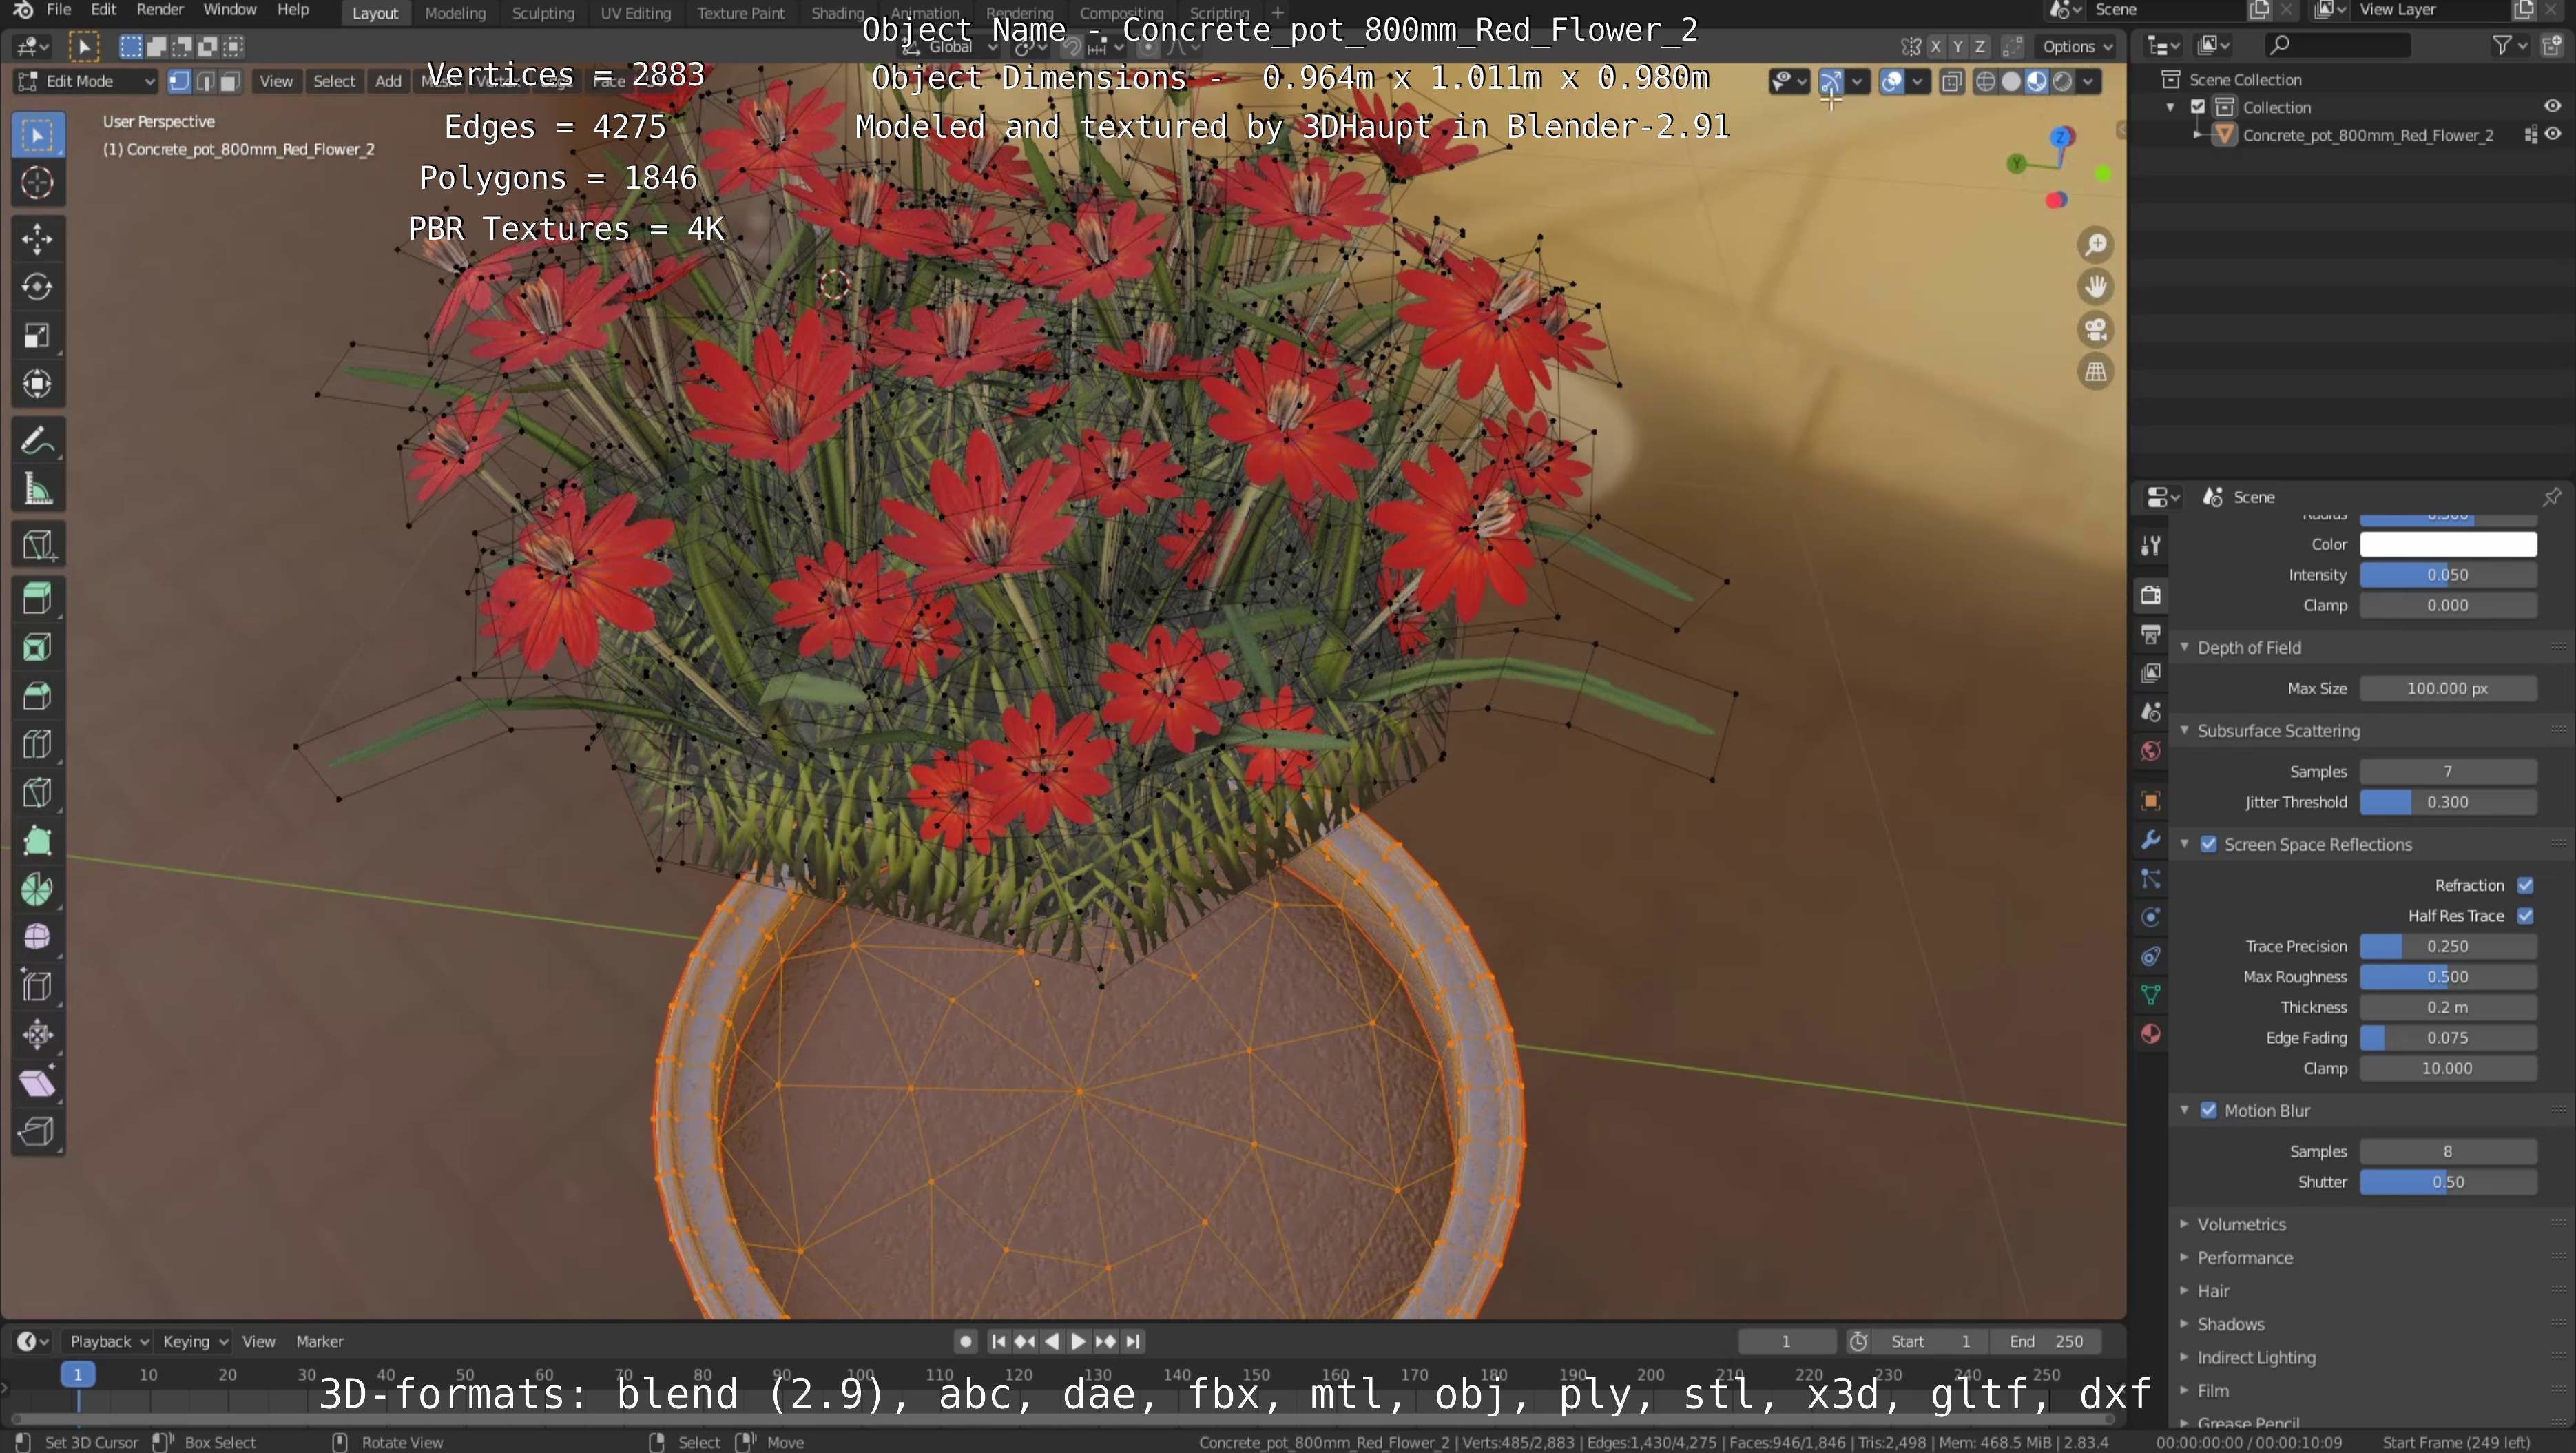Select the Bevel tool
Viewport: 2576px width, 1453px height.
[37, 695]
